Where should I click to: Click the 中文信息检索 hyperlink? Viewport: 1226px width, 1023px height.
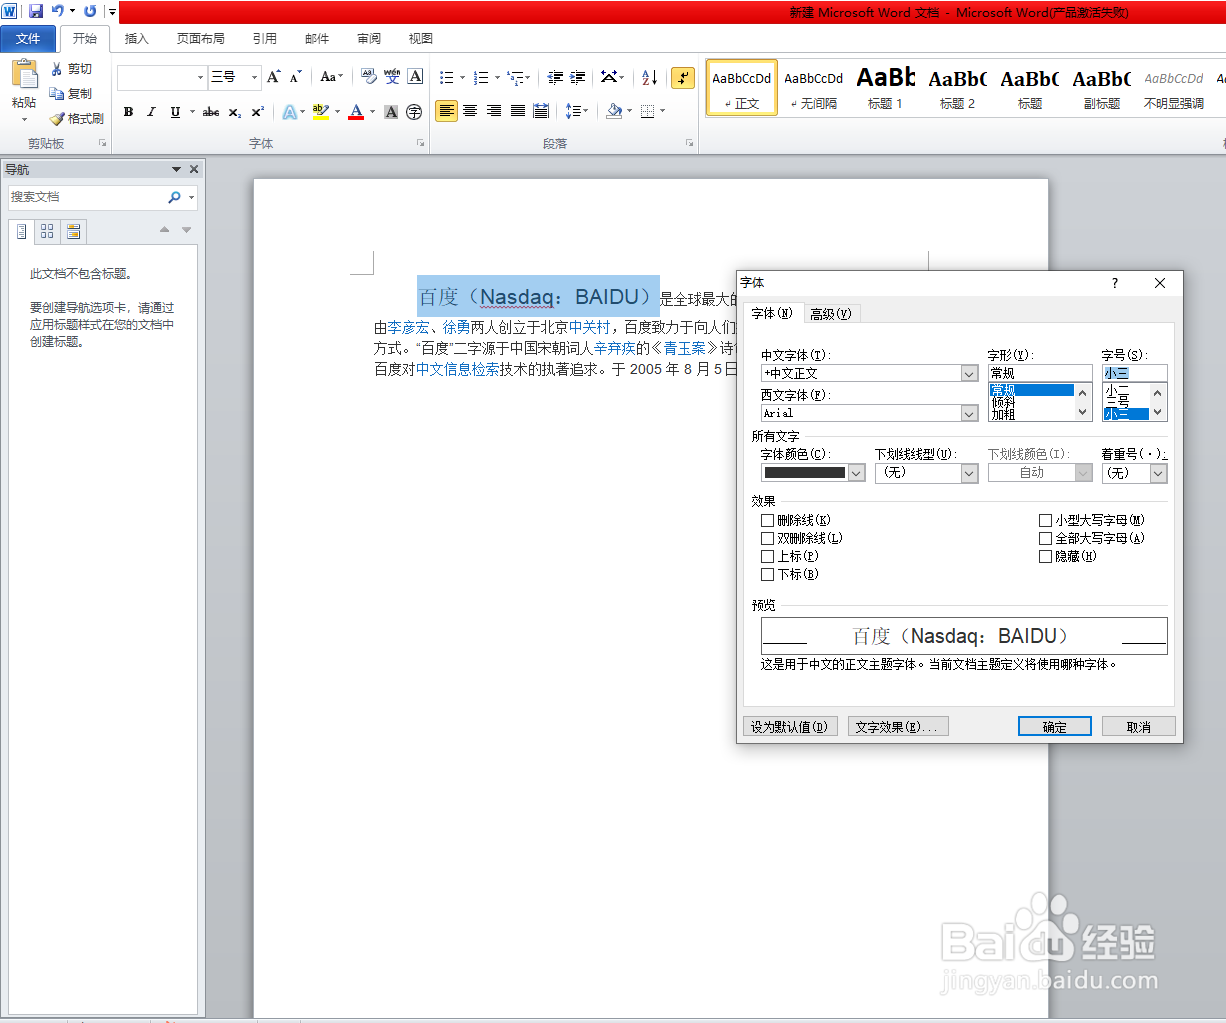pyautogui.click(x=458, y=369)
